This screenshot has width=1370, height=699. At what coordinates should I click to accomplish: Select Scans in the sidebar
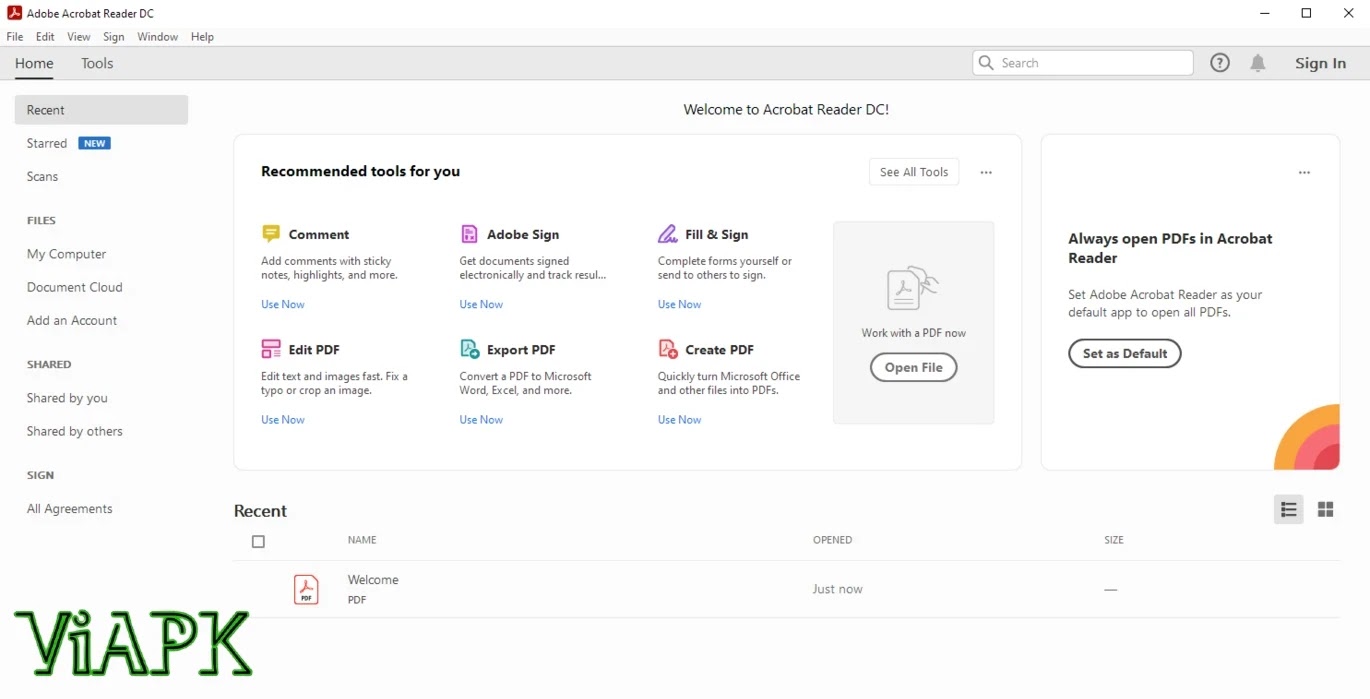point(42,177)
